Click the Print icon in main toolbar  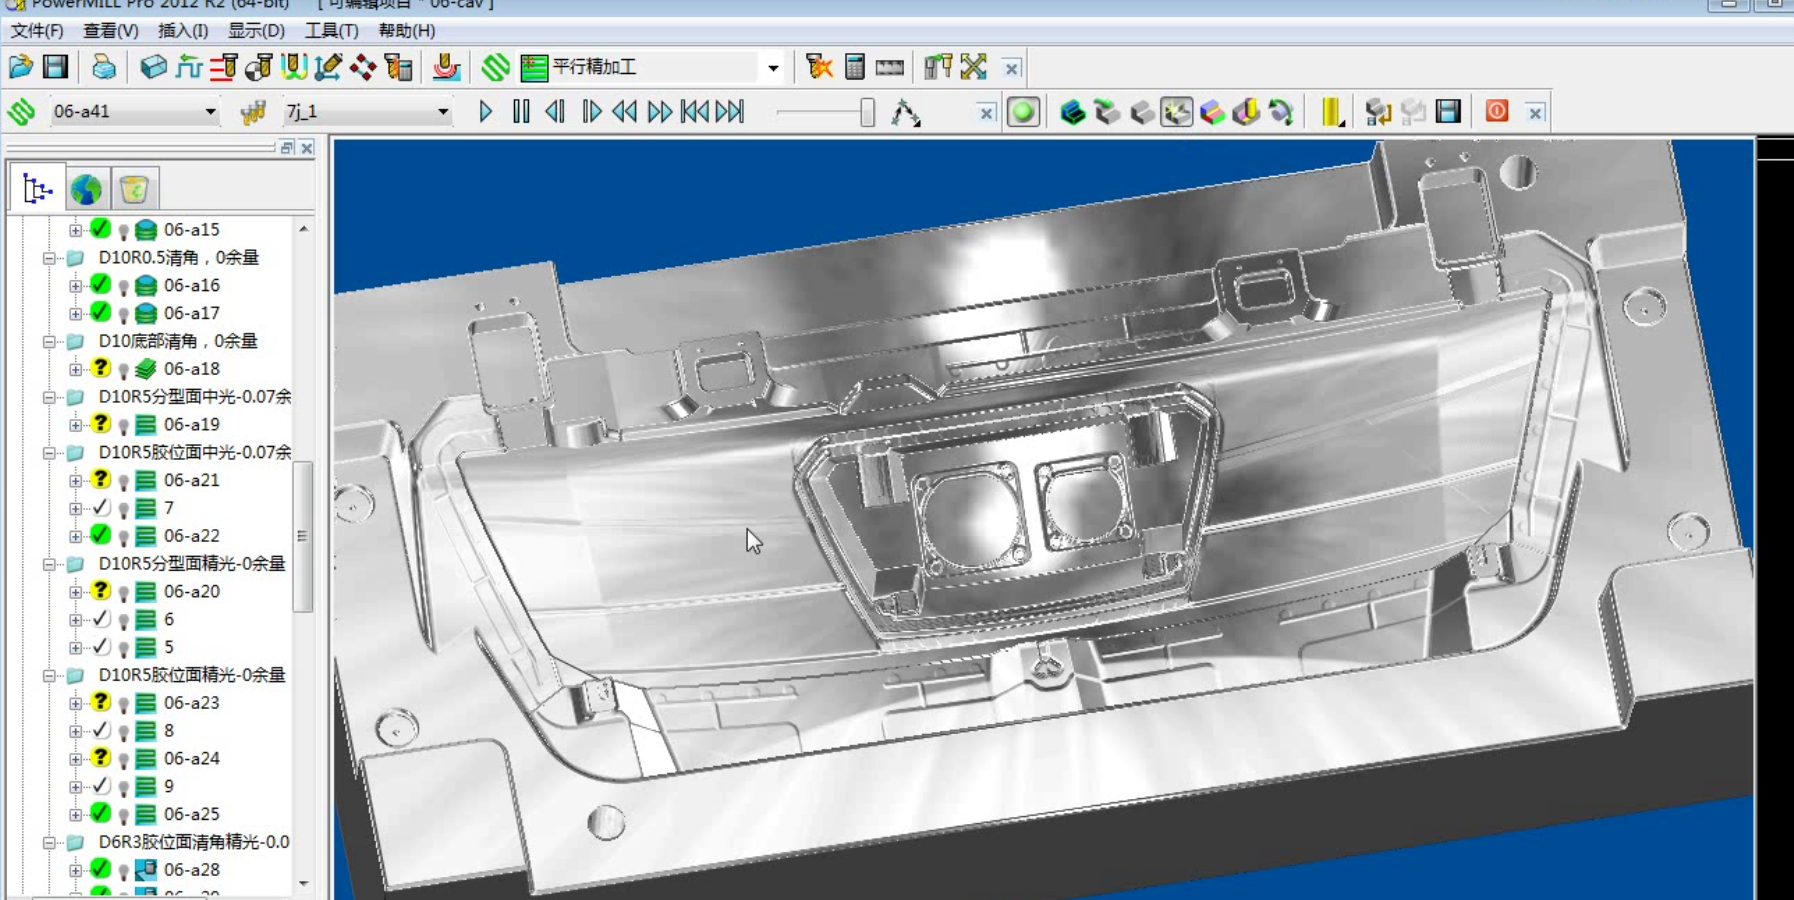[x=103, y=67]
